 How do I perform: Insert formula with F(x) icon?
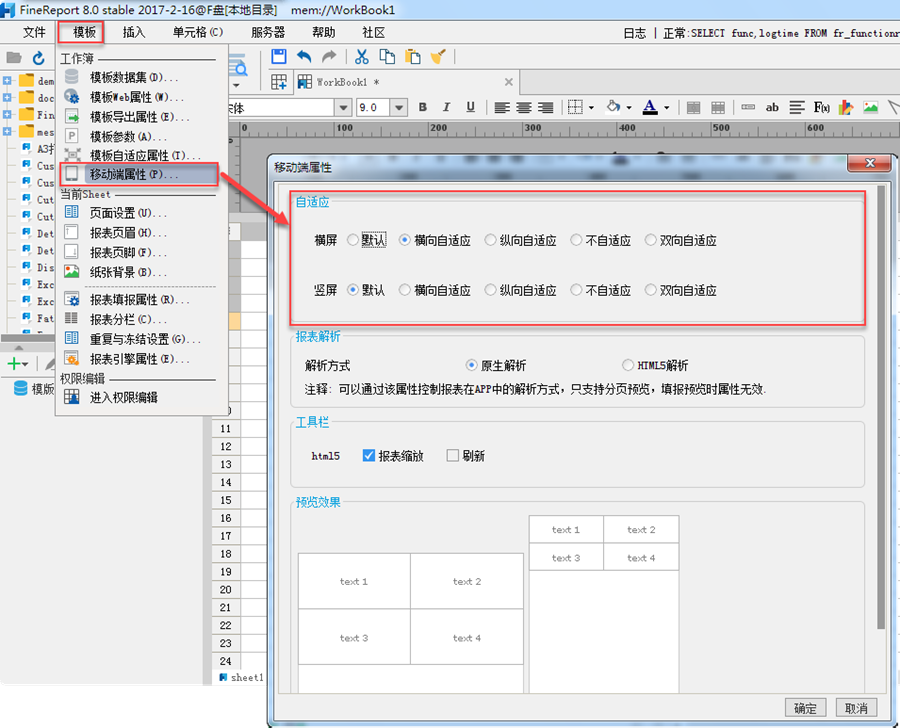click(821, 107)
